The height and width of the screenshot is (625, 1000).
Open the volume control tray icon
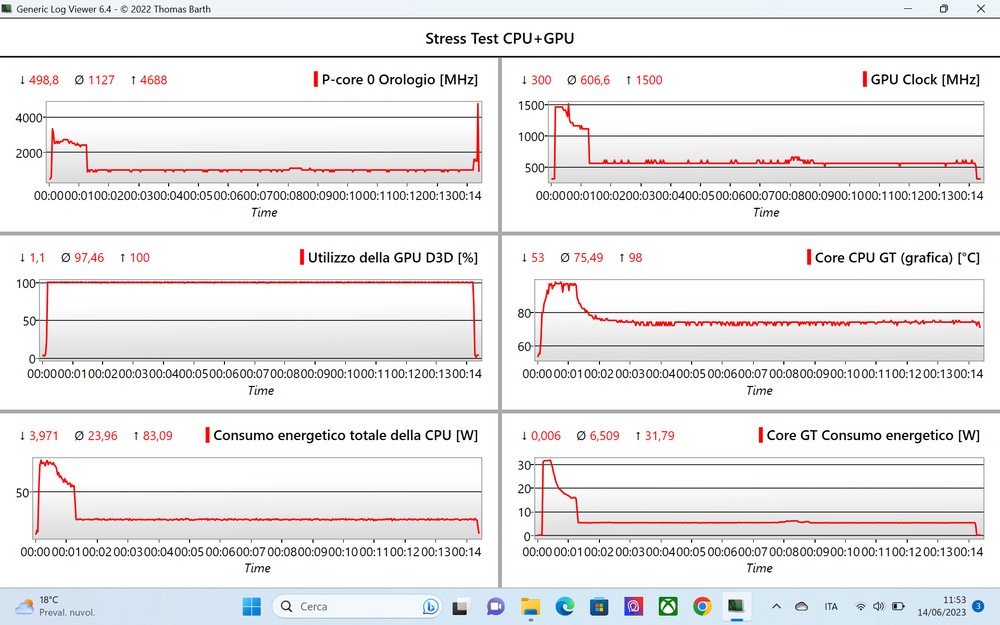878,606
